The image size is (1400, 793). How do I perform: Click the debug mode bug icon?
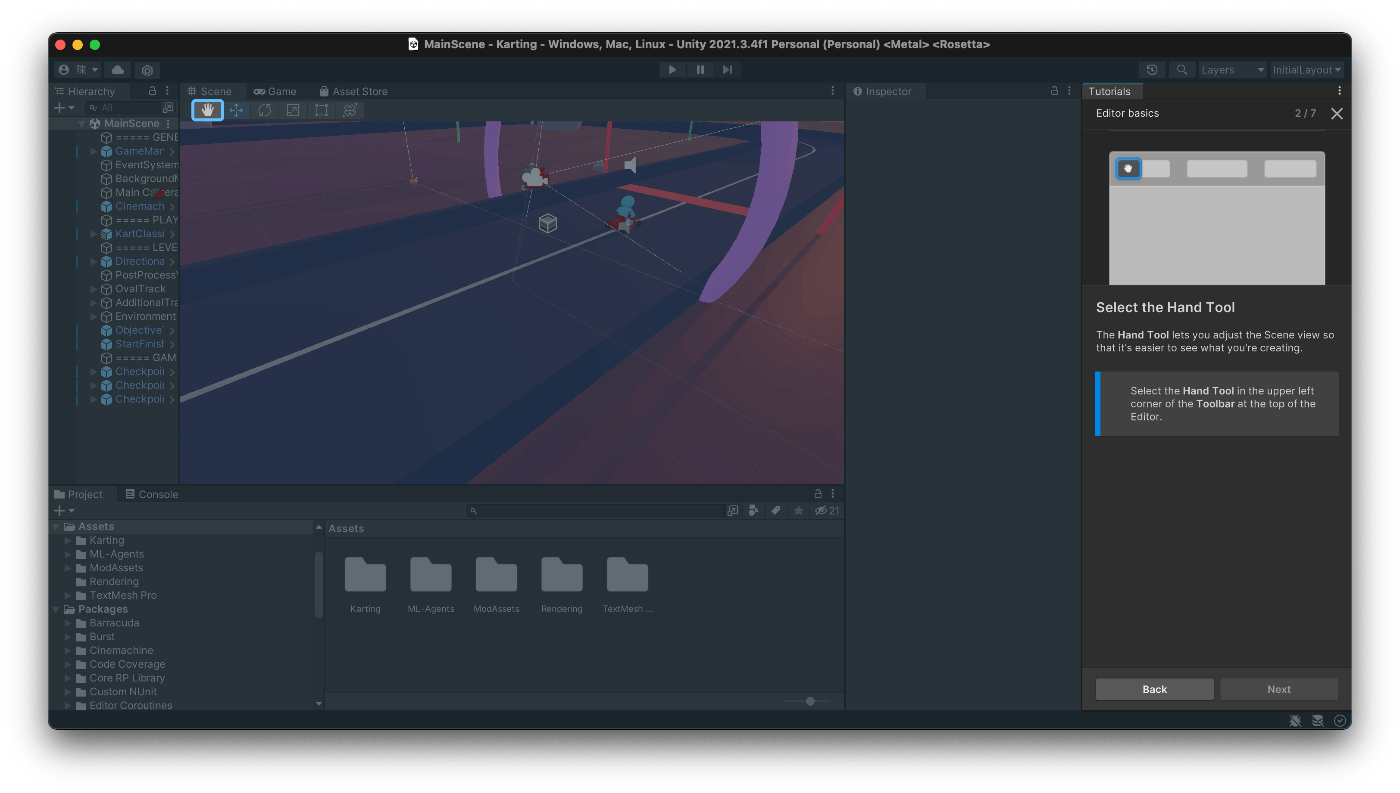click(x=1295, y=720)
